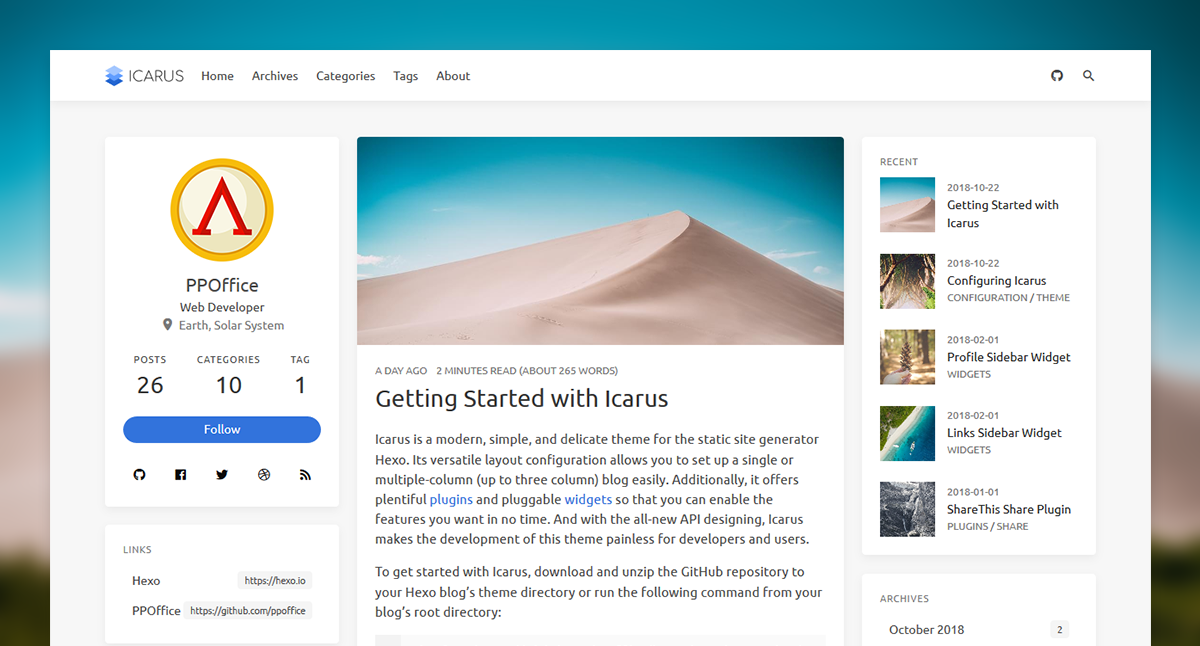1200x646 pixels.
Task: Click the 'Web Developer' profile subtitle
Action: point(222,307)
